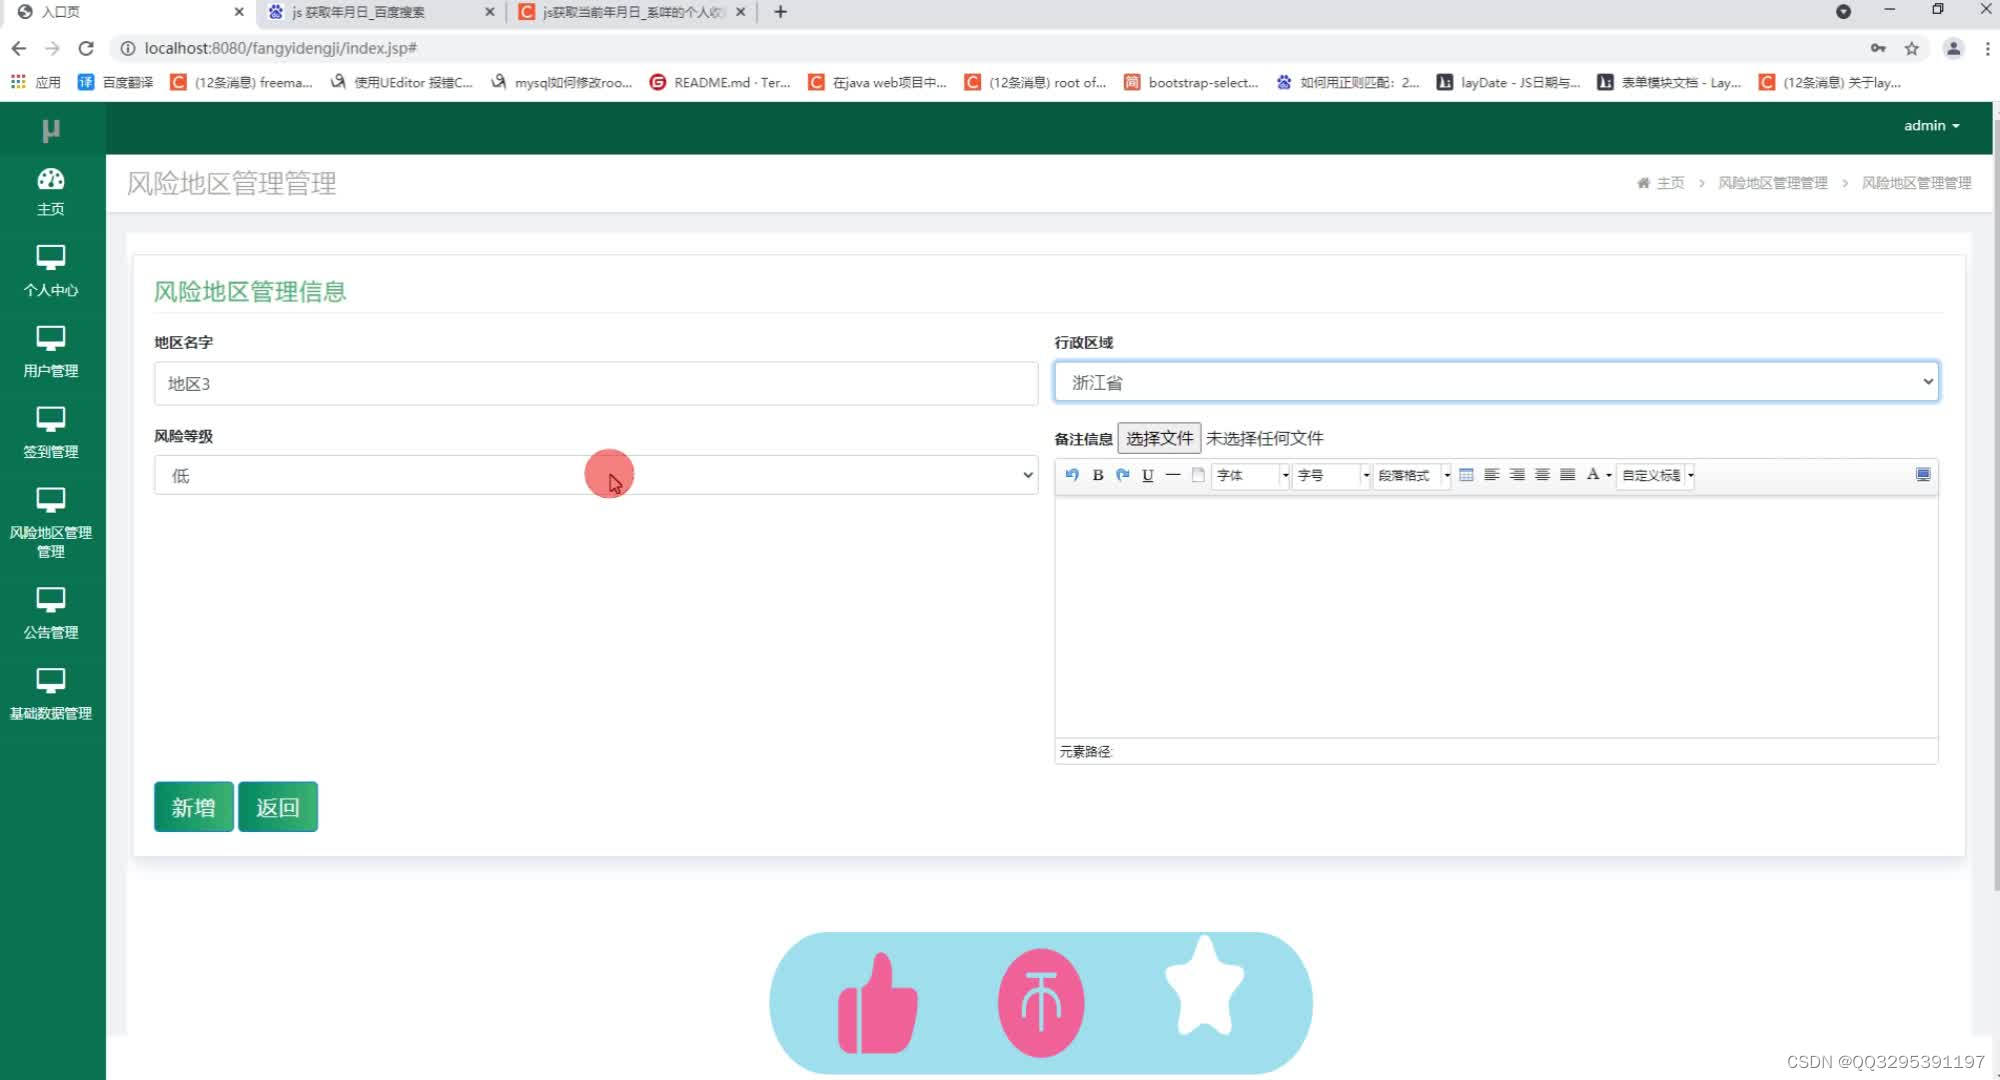The image size is (2000, 1080).
Task: Toggle underline formatting in the editor
Action: click(x=1147, y=475)
